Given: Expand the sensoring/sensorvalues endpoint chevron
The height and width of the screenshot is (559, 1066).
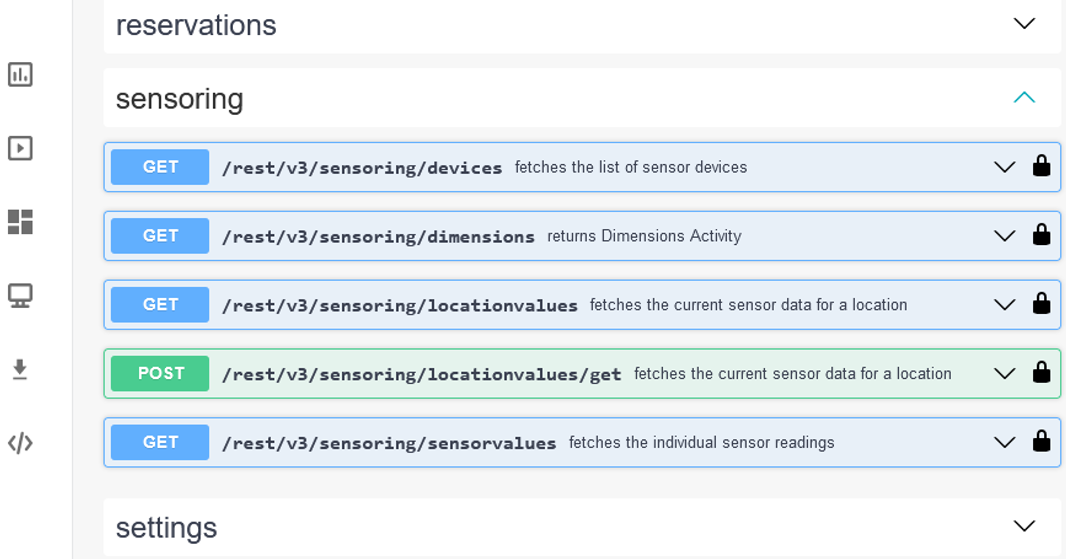Looking at the screenshot, I should (1004, 443).
